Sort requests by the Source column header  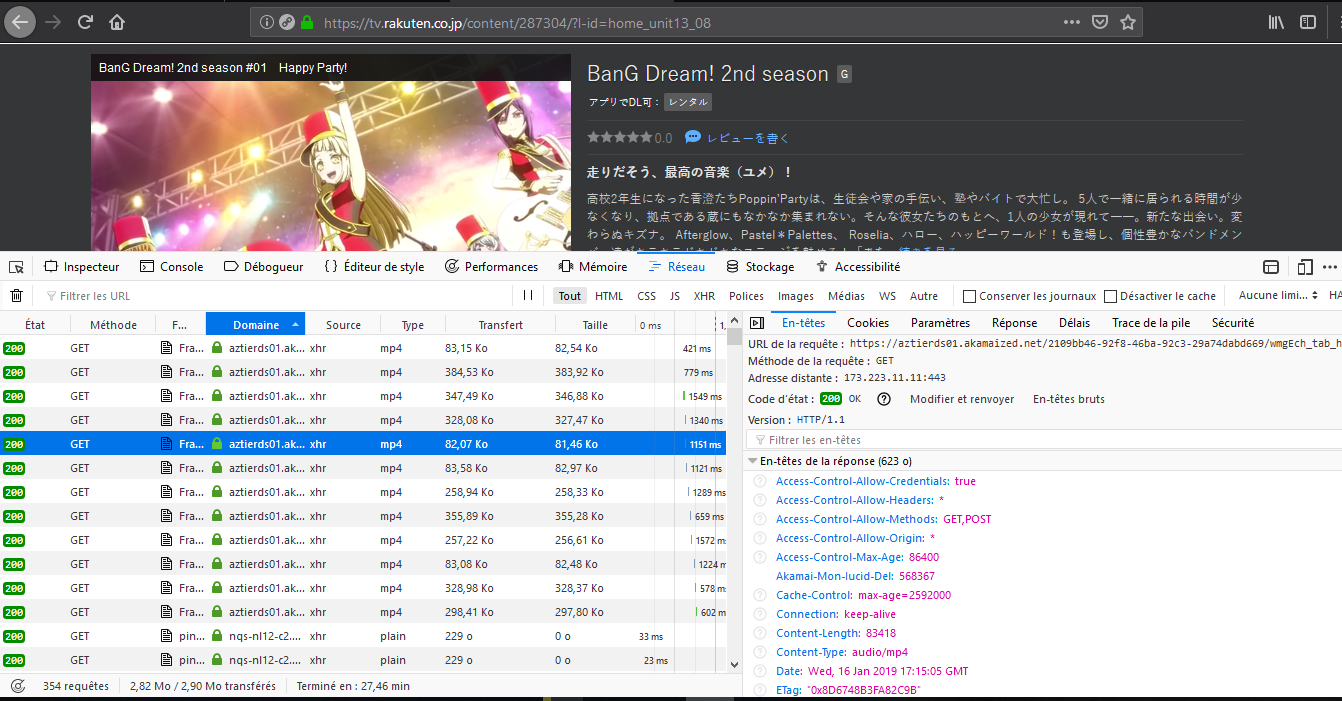pyautogui.click(x=343, y=324)
